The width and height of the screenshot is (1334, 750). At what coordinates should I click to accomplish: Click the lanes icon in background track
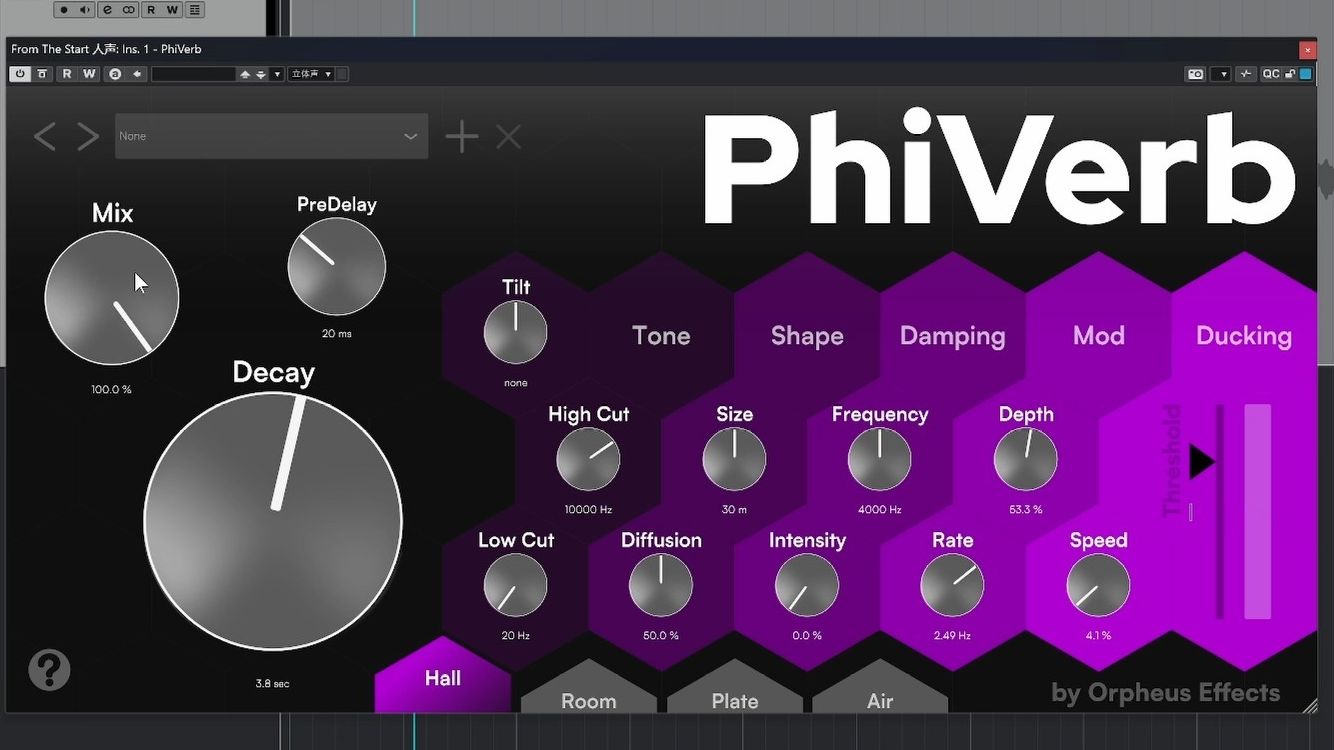pyautogui.click(x=194, y=10)
